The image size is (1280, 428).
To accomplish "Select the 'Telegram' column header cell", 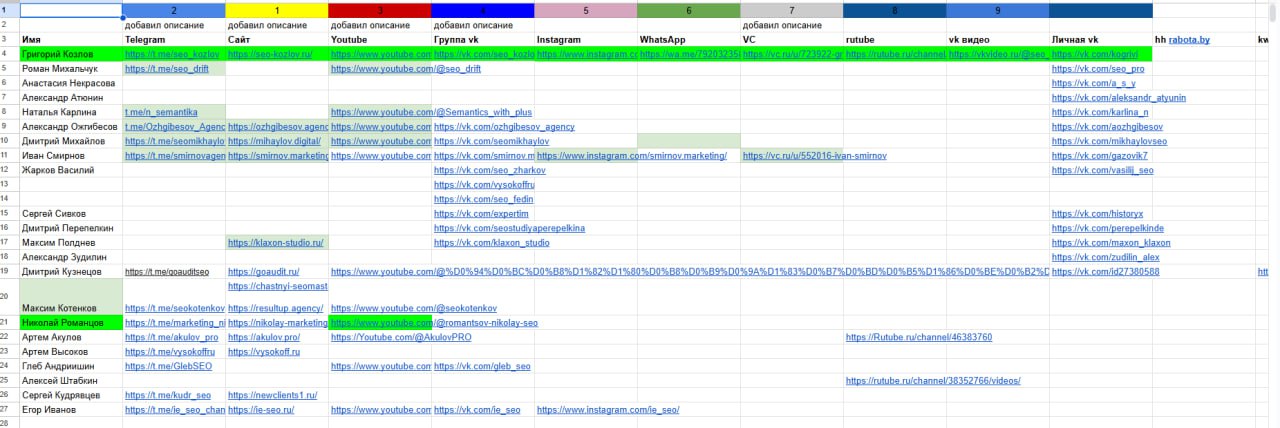I will (174, 39).
